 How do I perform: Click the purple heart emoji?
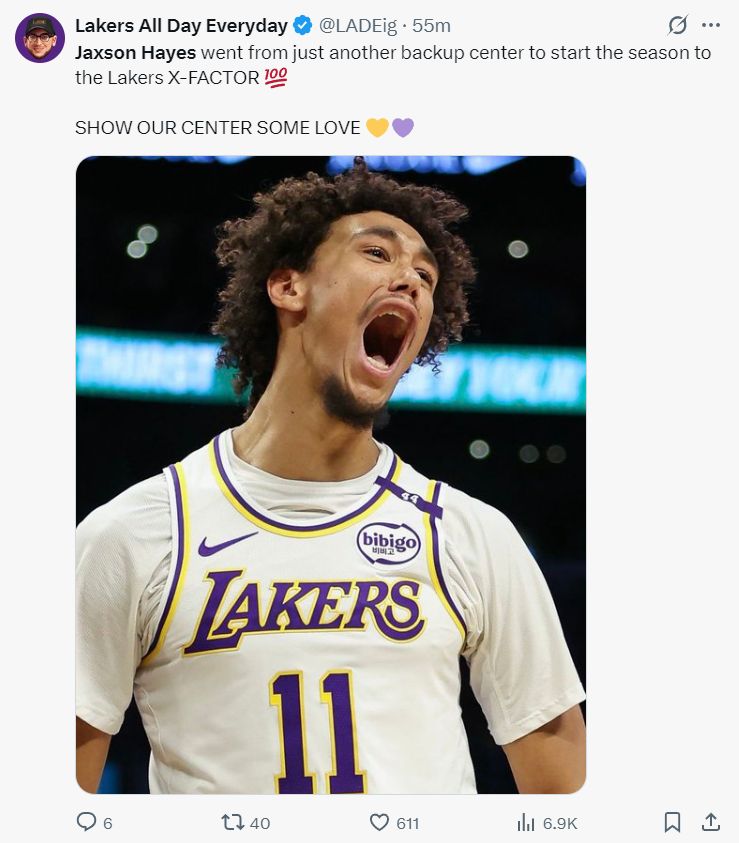point(402,127)
